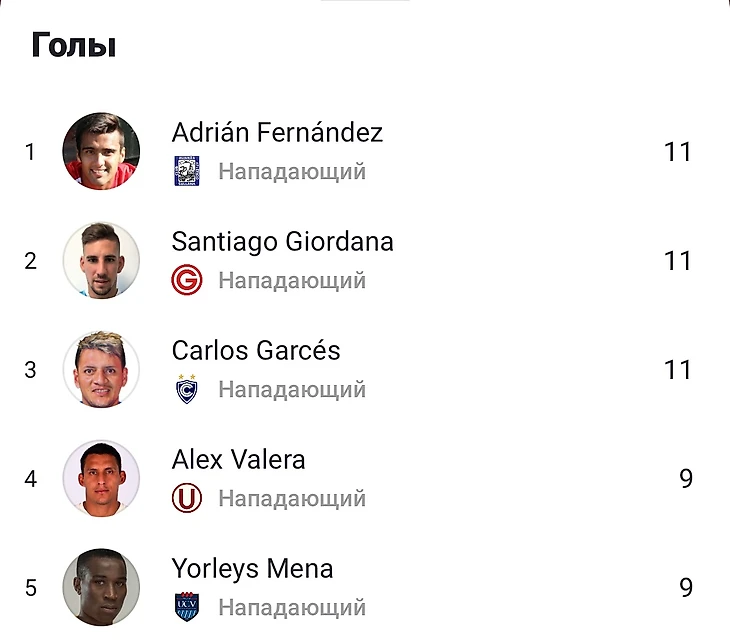The image size is (730, 644).
Task: Open Carlos Garcés's player photo
Action: click(x=101, y=369)
